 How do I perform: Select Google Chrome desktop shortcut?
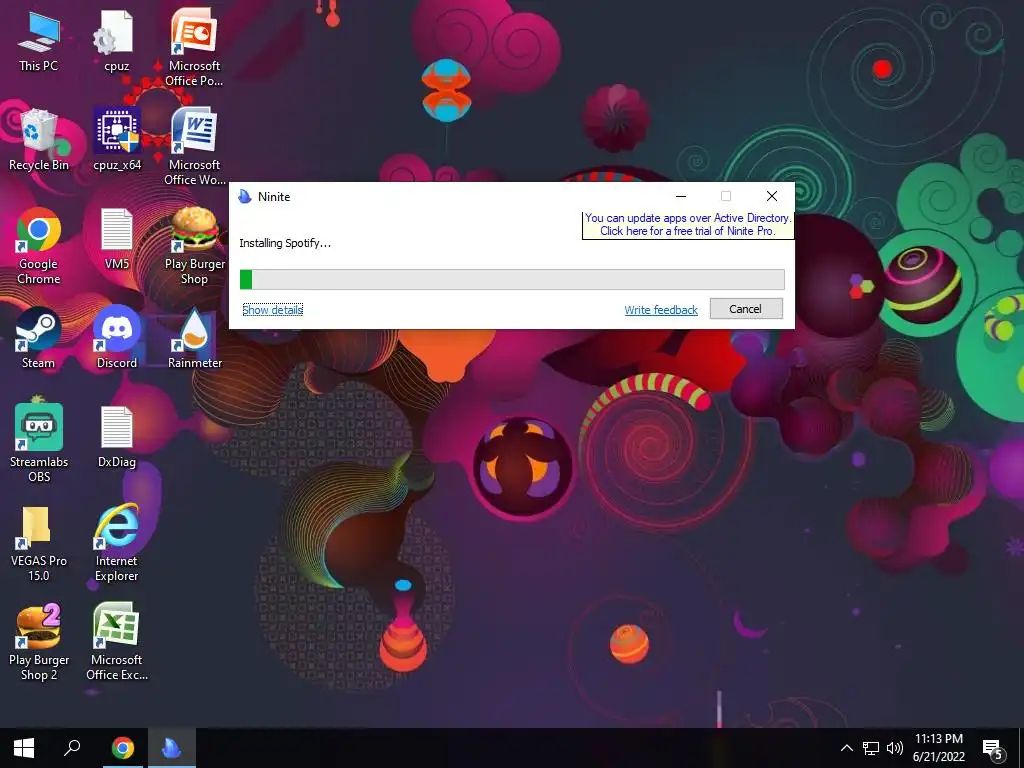[x=39, y=246]
